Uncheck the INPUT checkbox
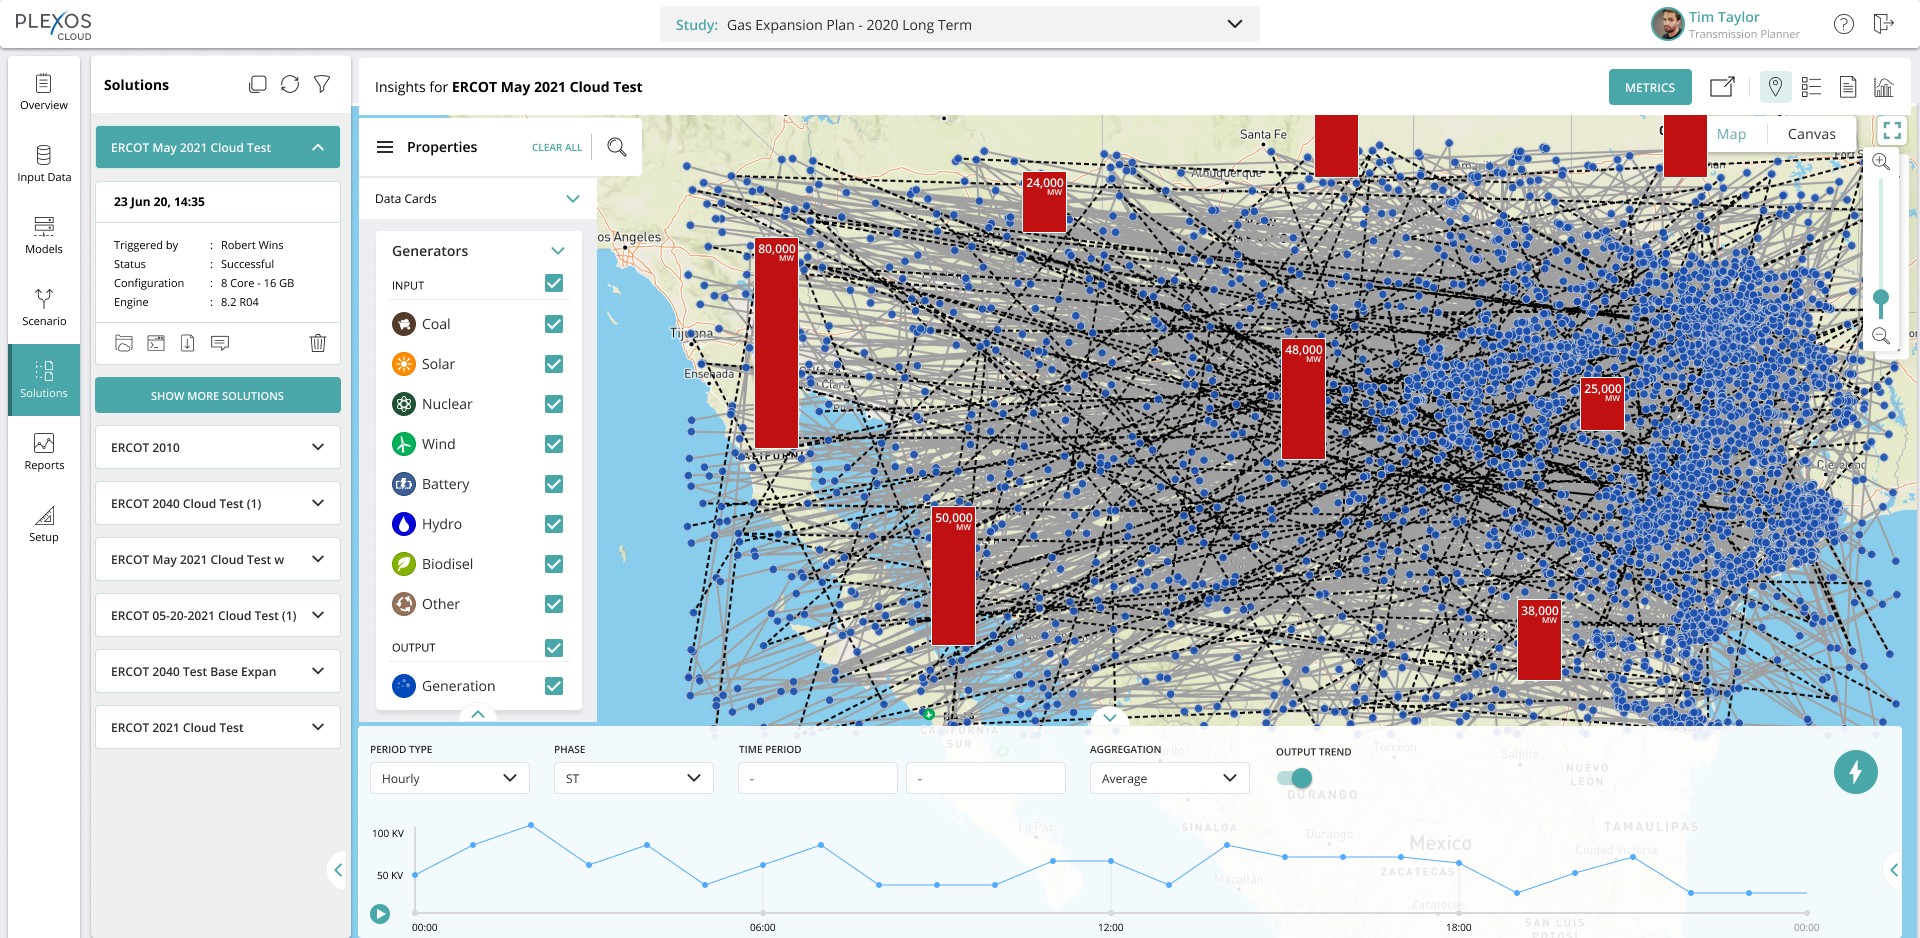Viewport: 1920px width, 938px height. (554, 283)
